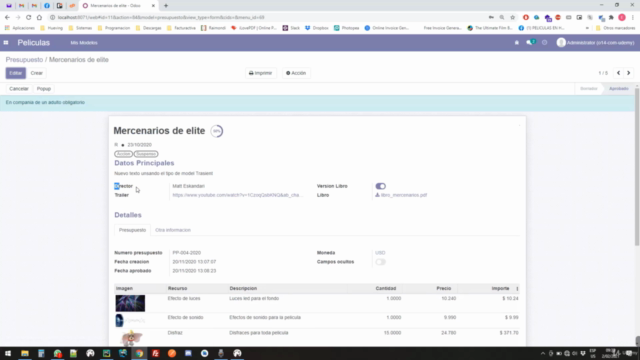
Task: Open browser zoom magnifier icon
Action: (x=502, y=17)
